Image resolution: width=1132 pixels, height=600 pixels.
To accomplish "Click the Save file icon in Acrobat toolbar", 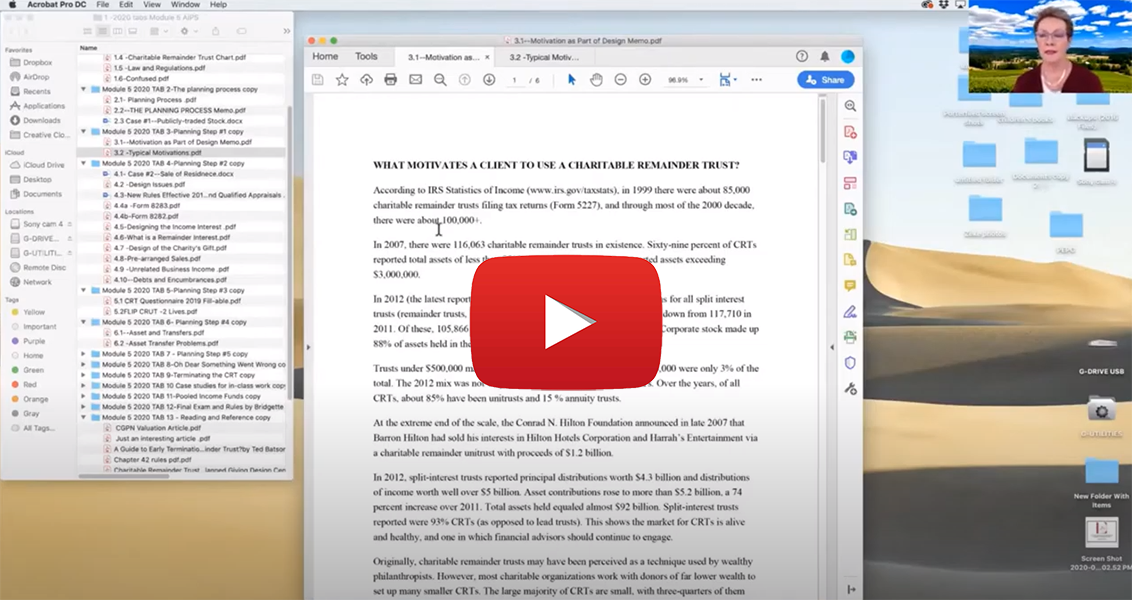I will [x=318, y=80].
